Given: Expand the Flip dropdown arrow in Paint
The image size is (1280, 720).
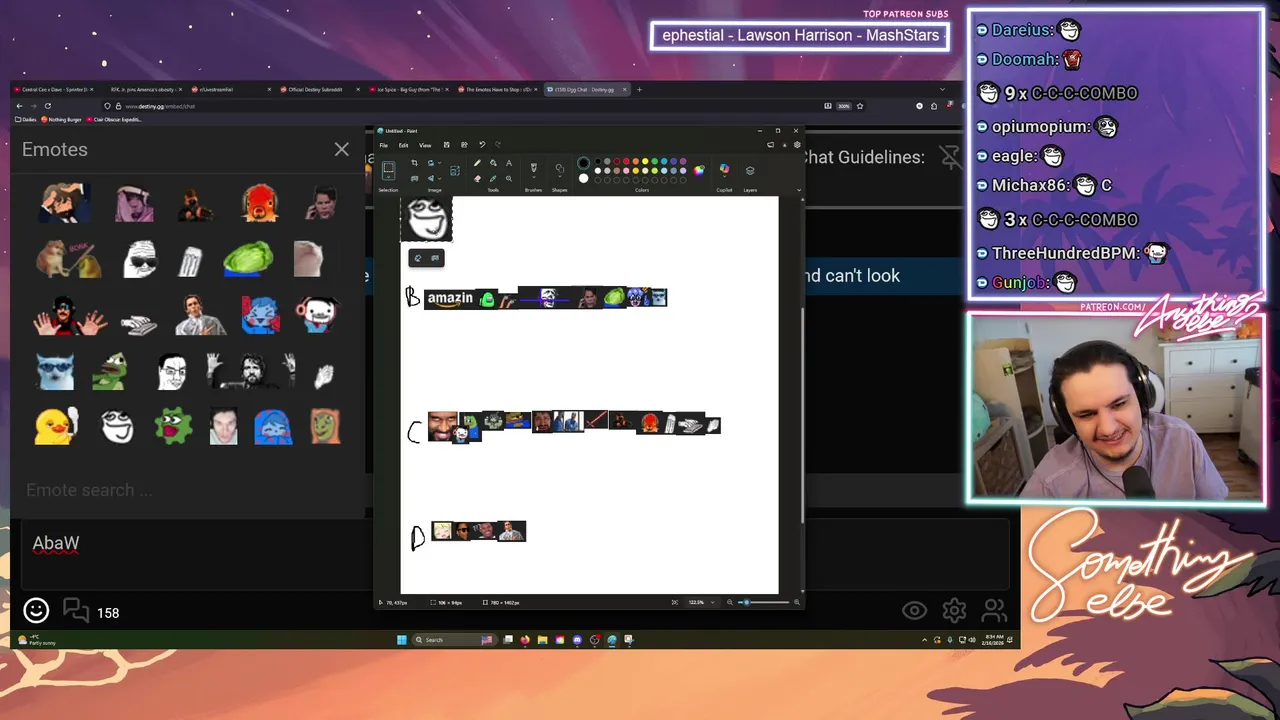Looking at the screenshot, I should click(x=440, y=178).
